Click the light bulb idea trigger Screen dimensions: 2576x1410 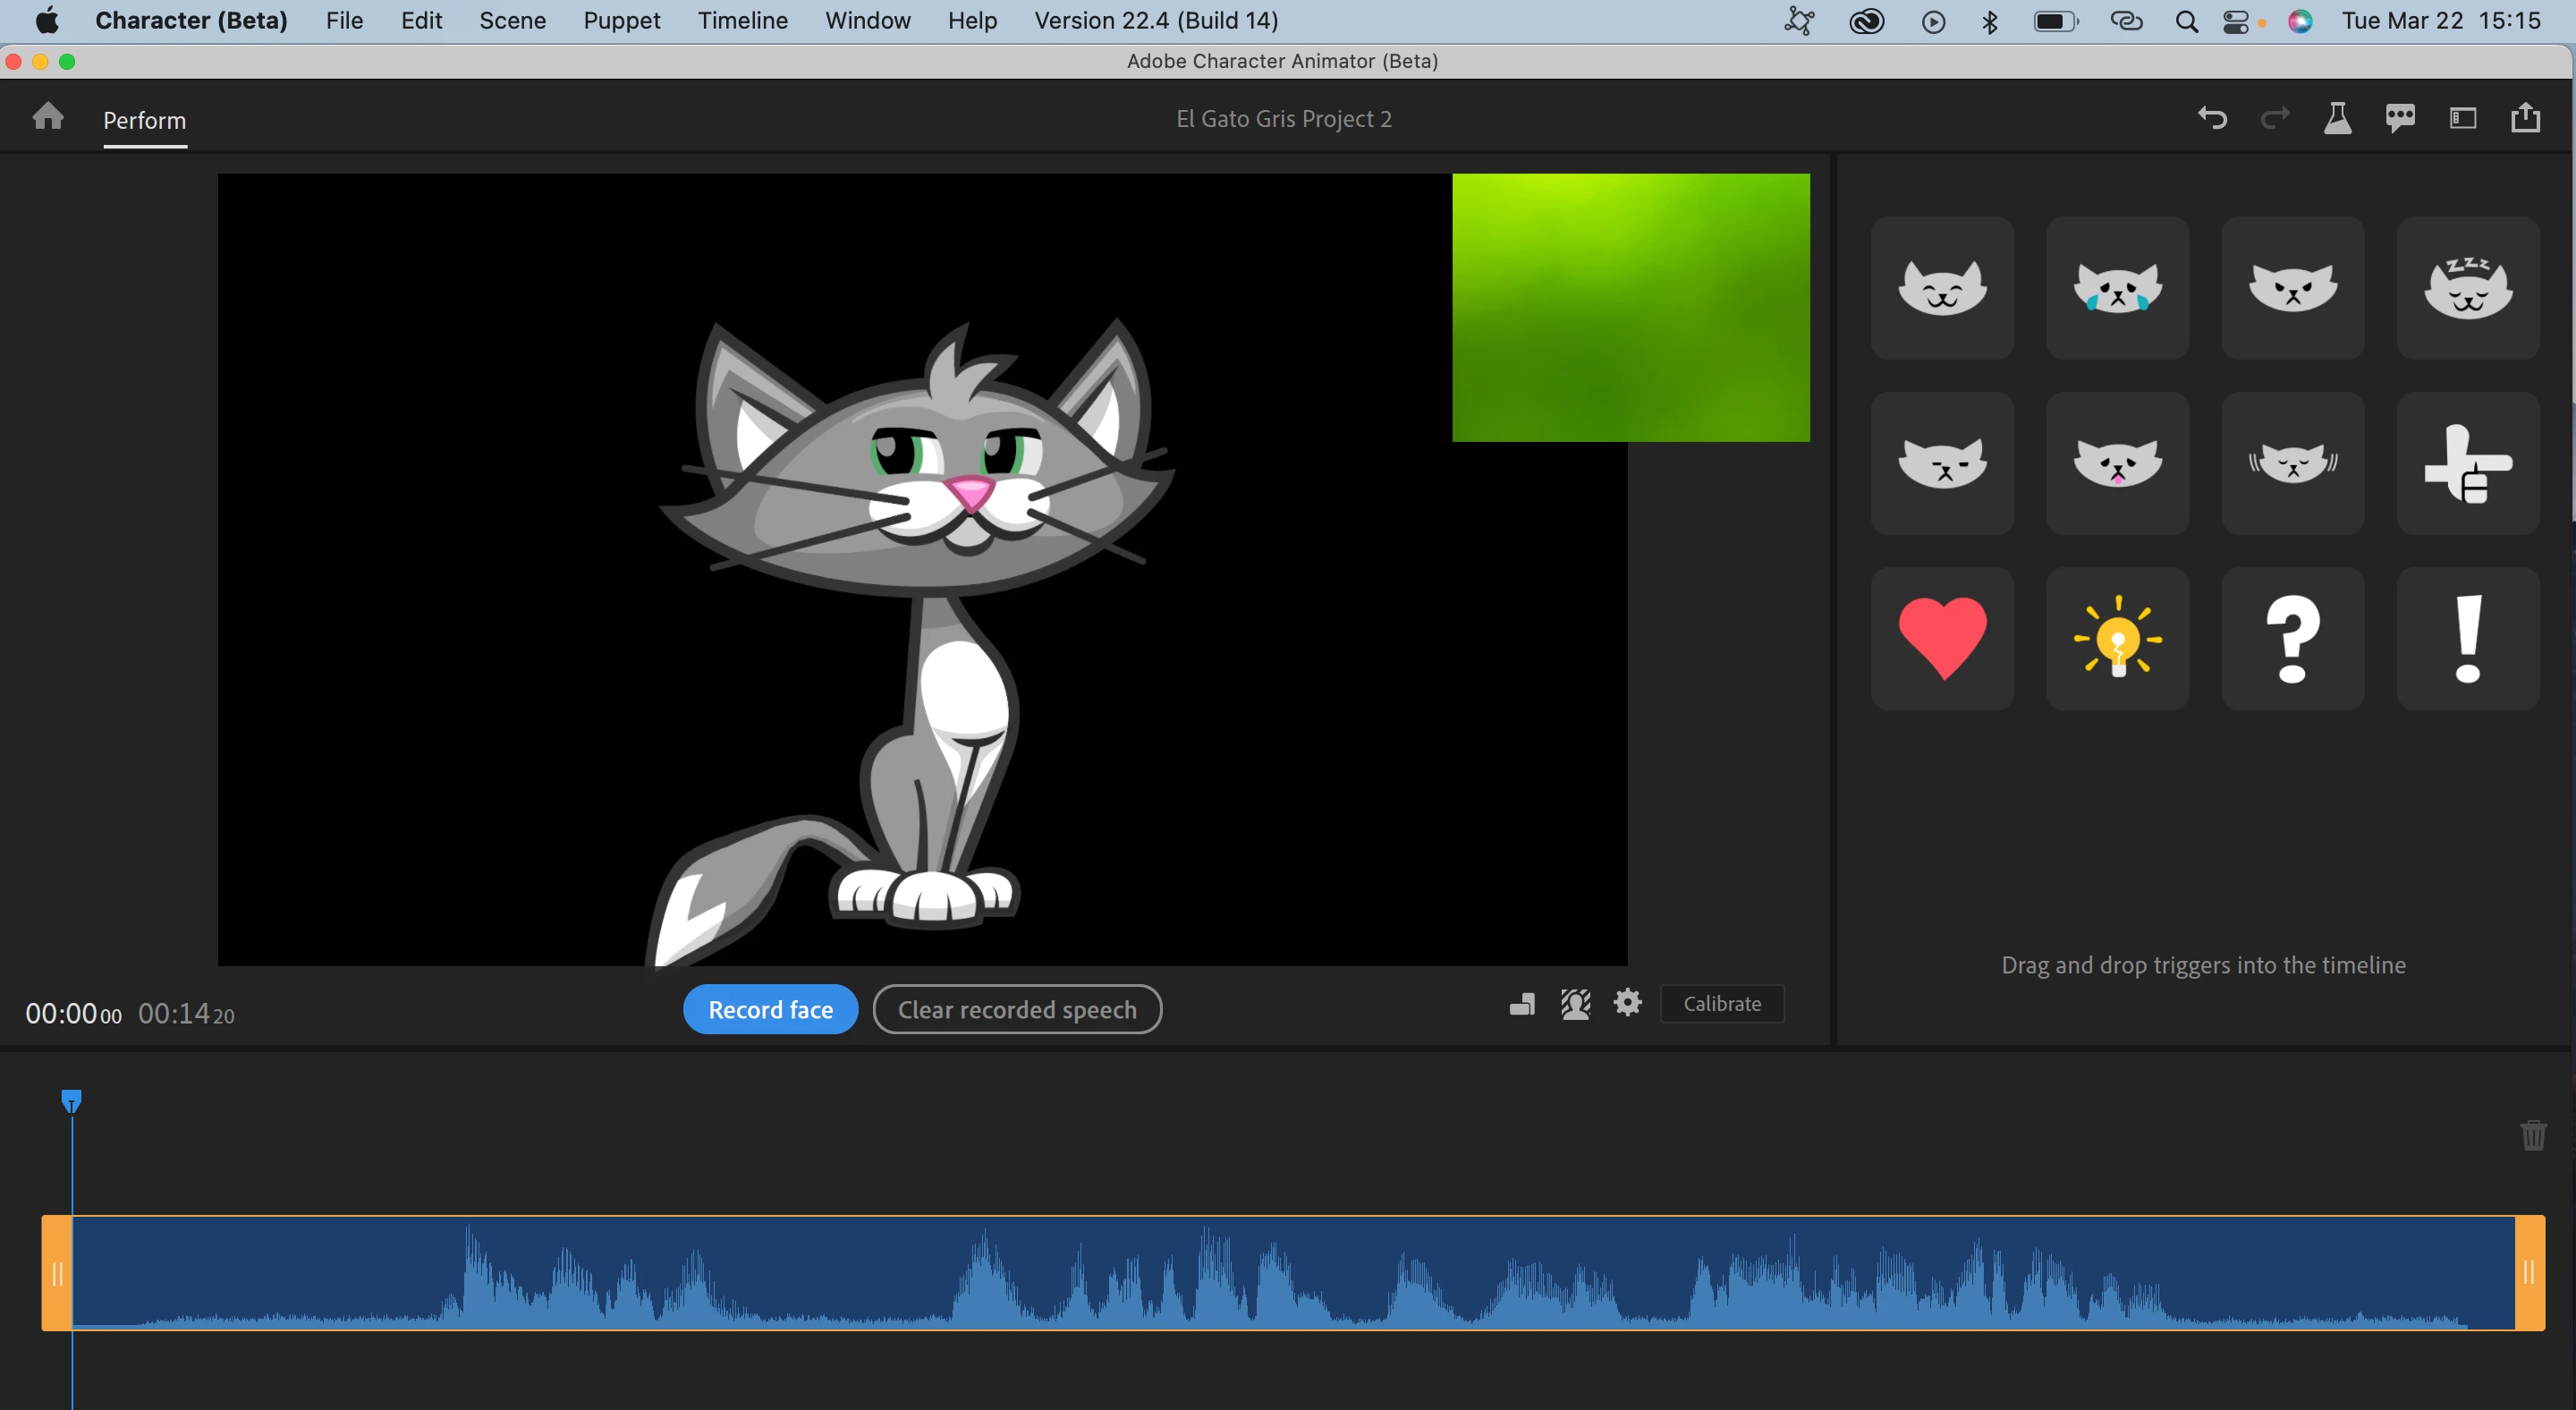point(2117,639)
